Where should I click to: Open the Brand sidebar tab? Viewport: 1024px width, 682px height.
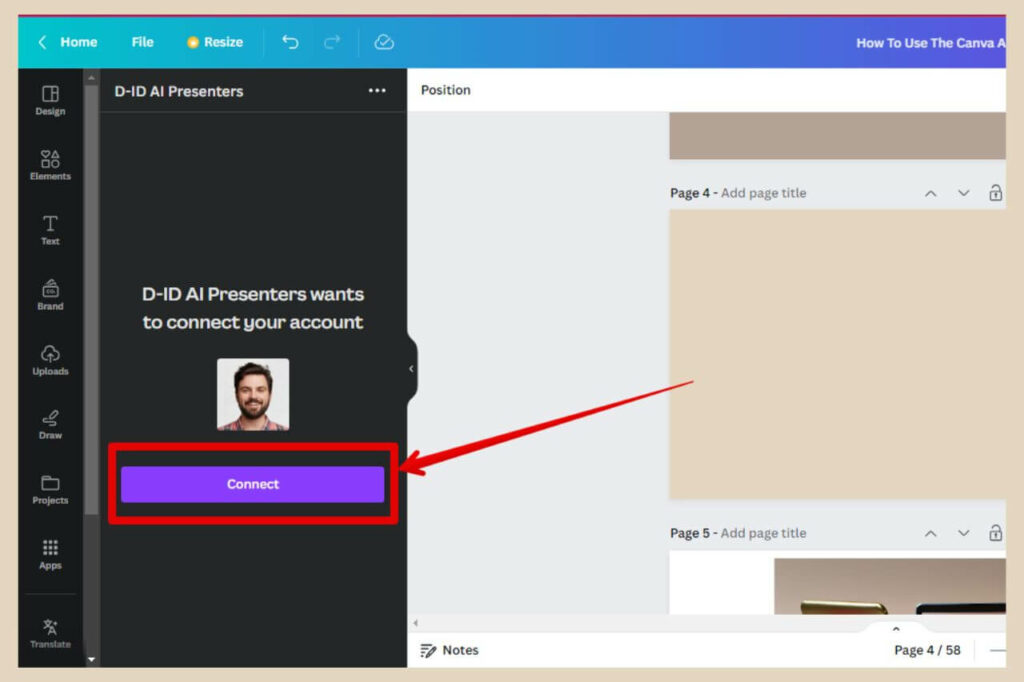[x=50, y=295]
